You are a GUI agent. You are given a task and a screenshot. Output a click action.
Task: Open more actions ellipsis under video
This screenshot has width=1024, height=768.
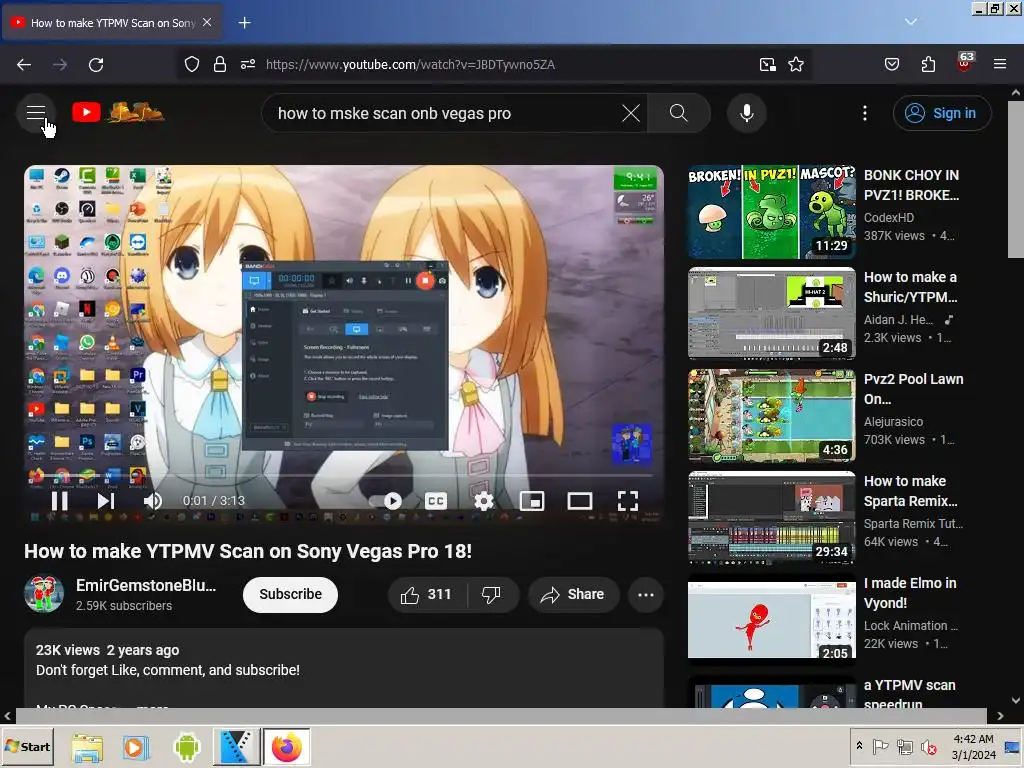point(645,594)
